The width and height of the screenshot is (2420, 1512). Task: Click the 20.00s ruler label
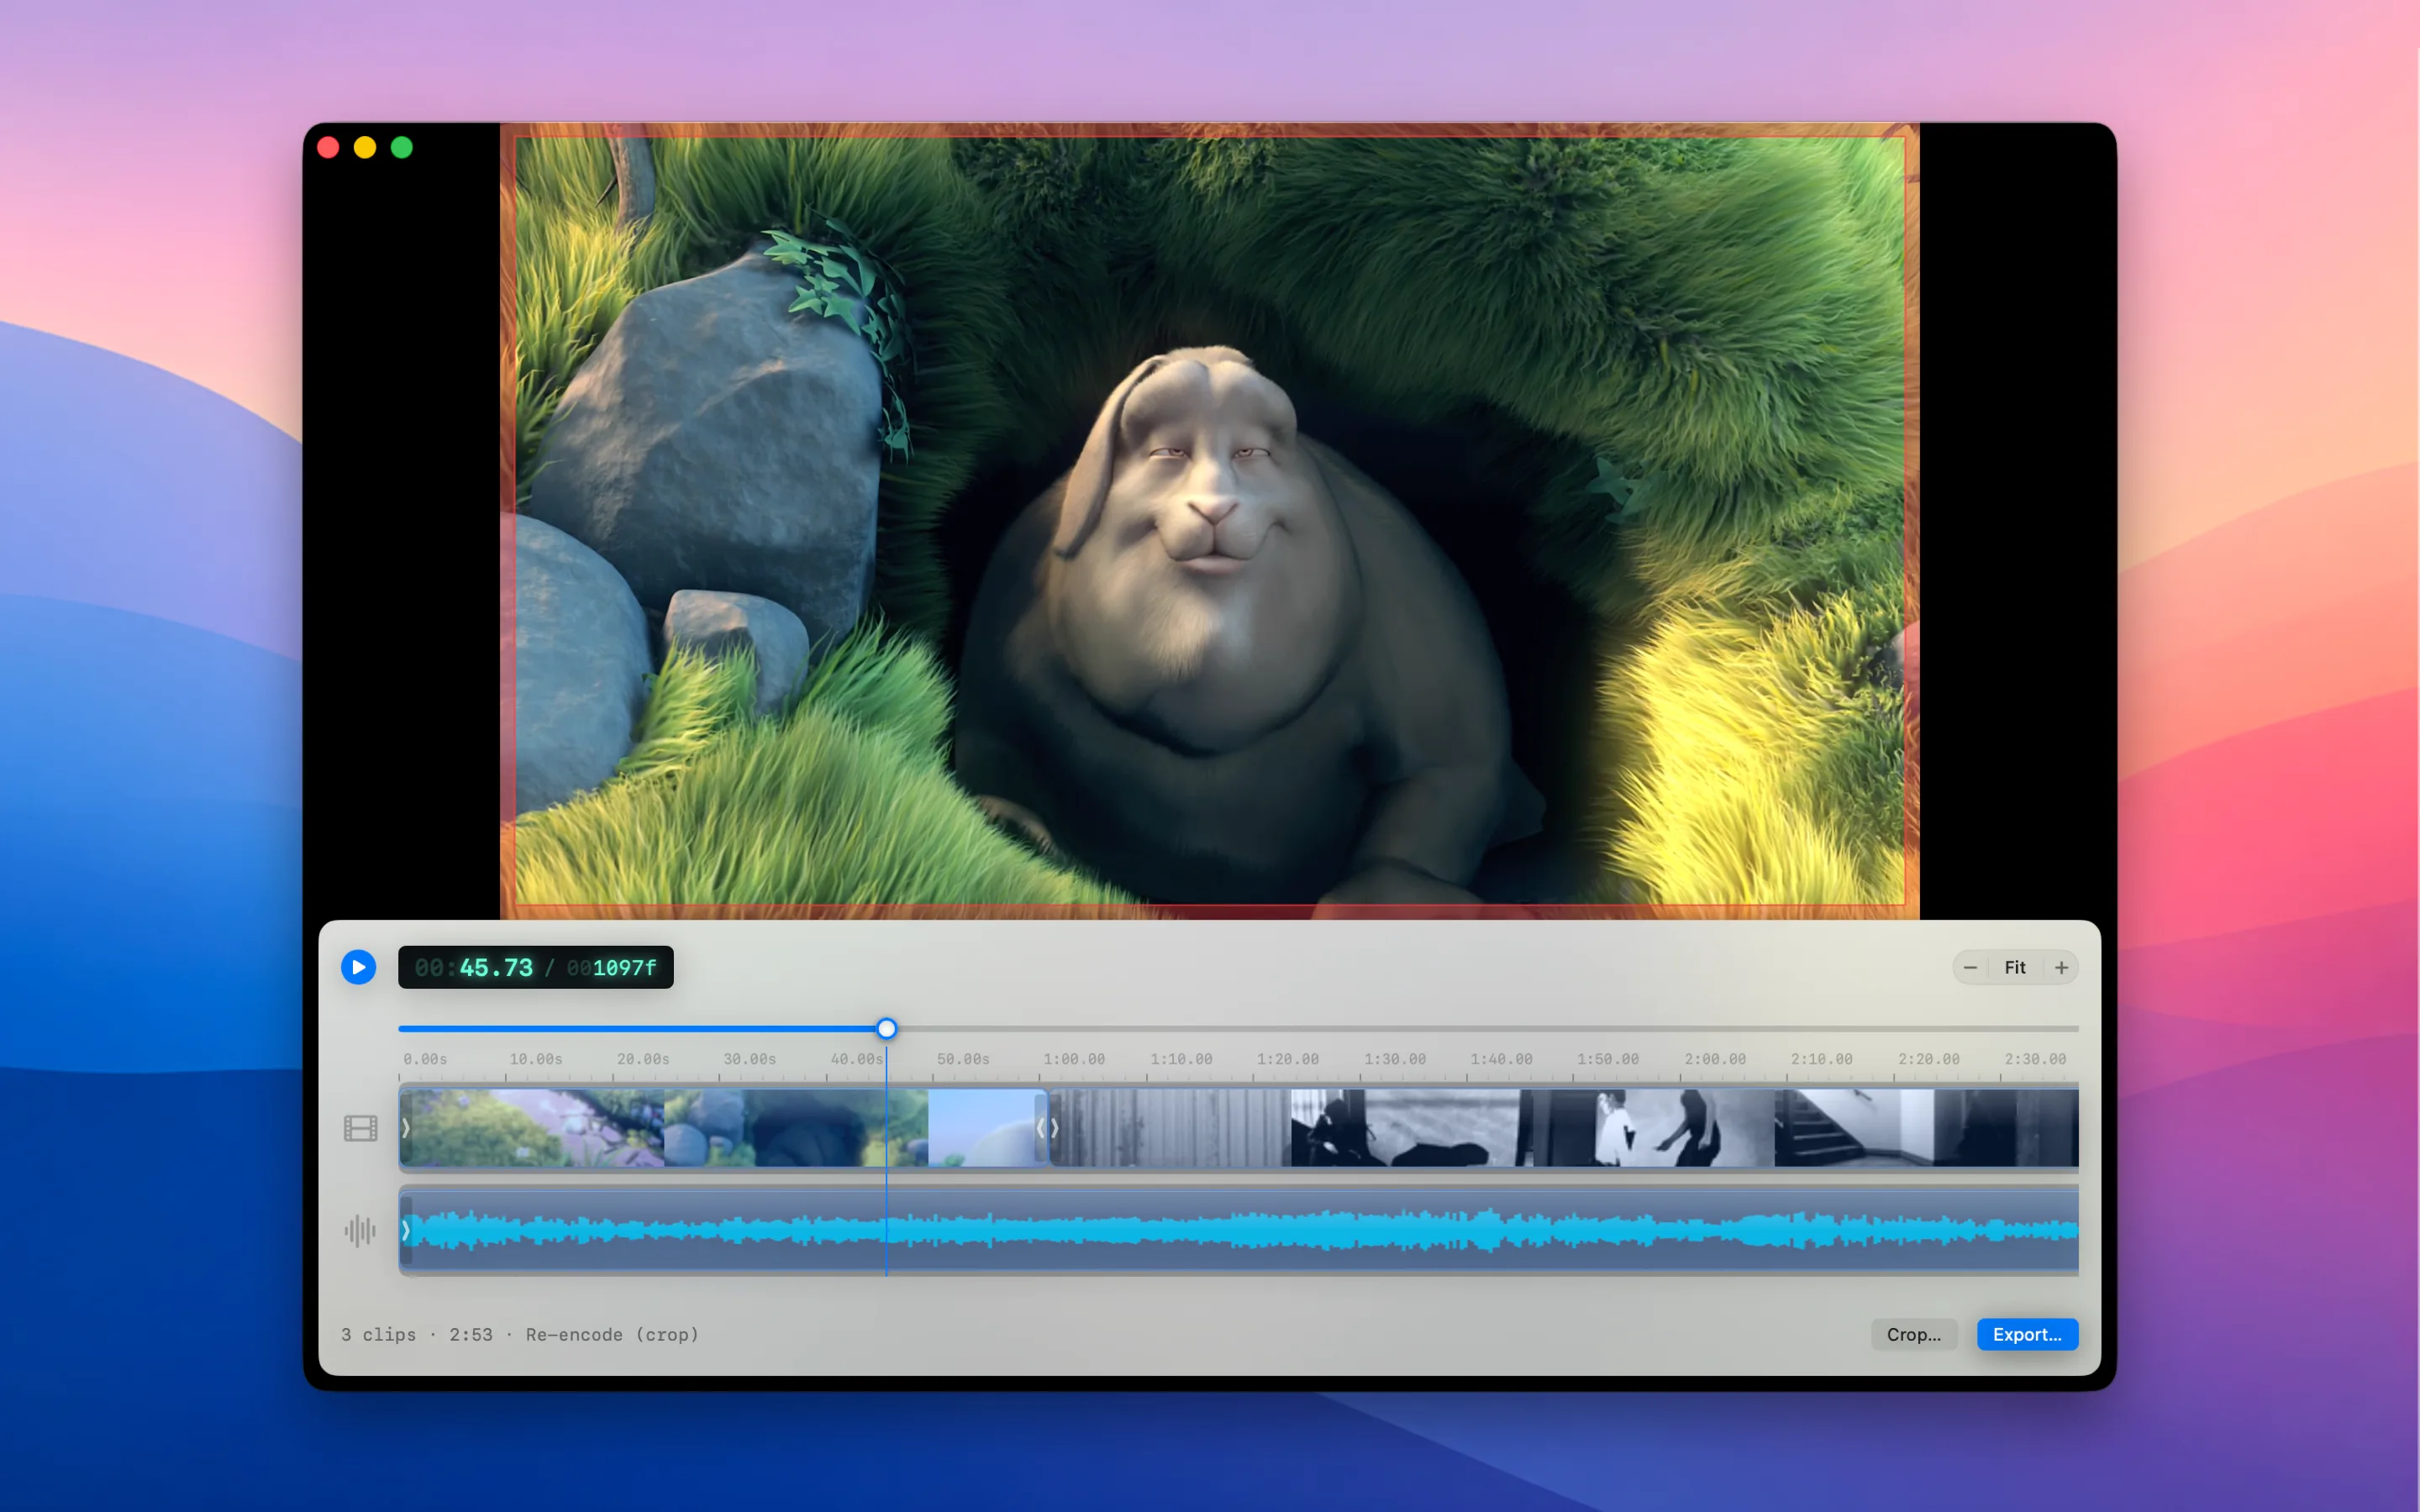pyautogui.click(x=643, y=1059)
